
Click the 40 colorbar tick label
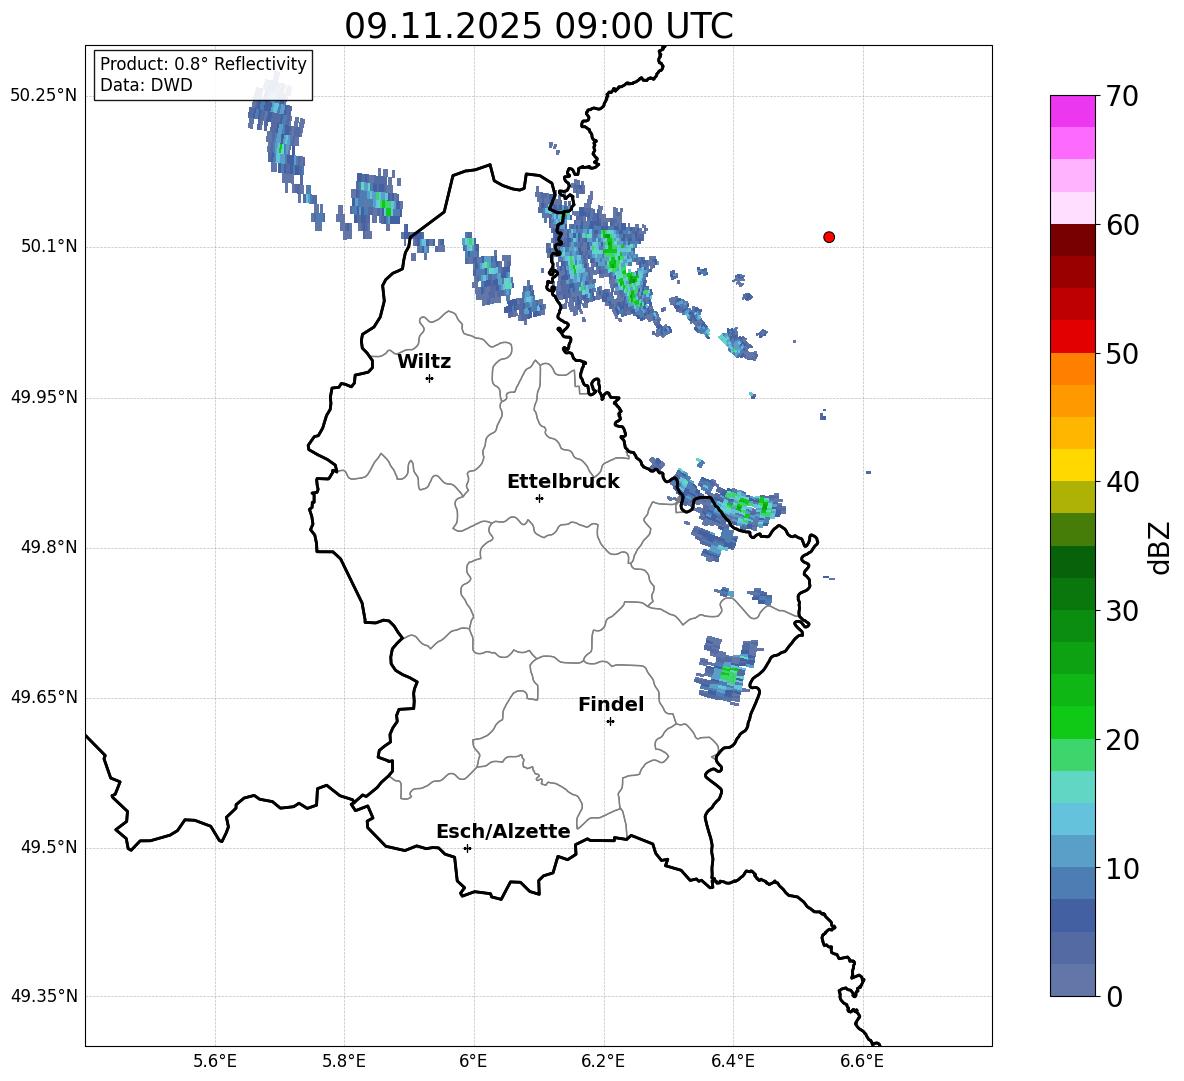pyautogui.click(x=1122, y=482)
